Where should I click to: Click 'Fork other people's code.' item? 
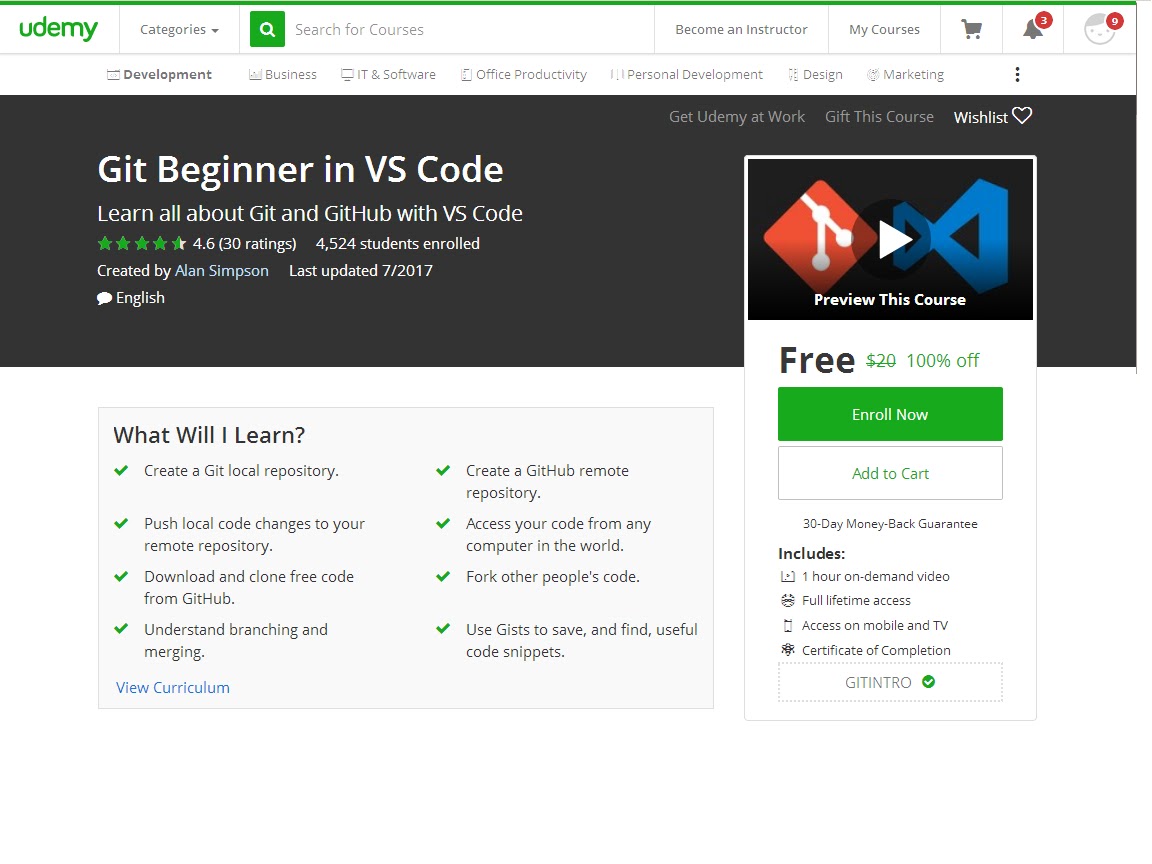click(552, 577)
